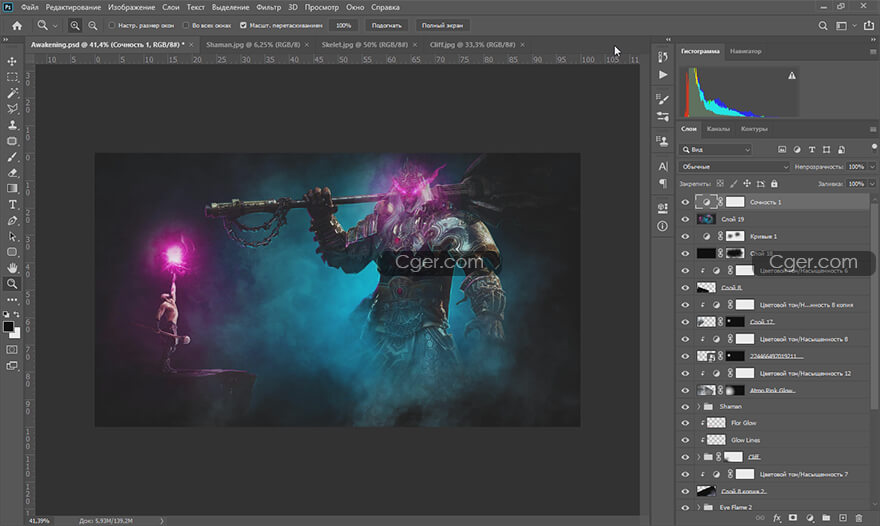Viewport: 880px width, 526px height.
Task: Expand the Cliff layer group
Action: click(699, 457)
